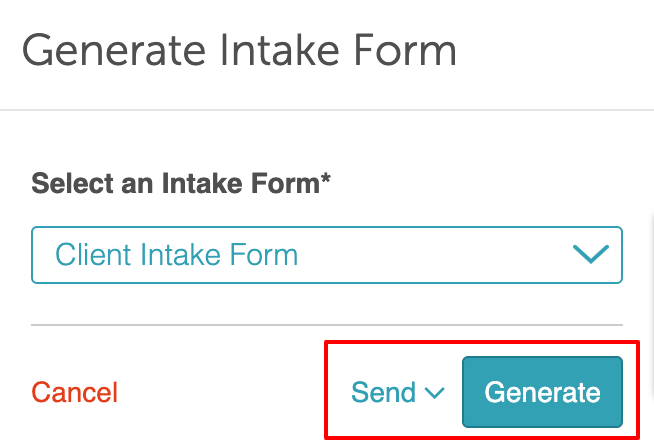The width and height of the screenshot is (654, 446).
Task: Dismiss the dialog using Cancel
Action: tap(75, 392)
